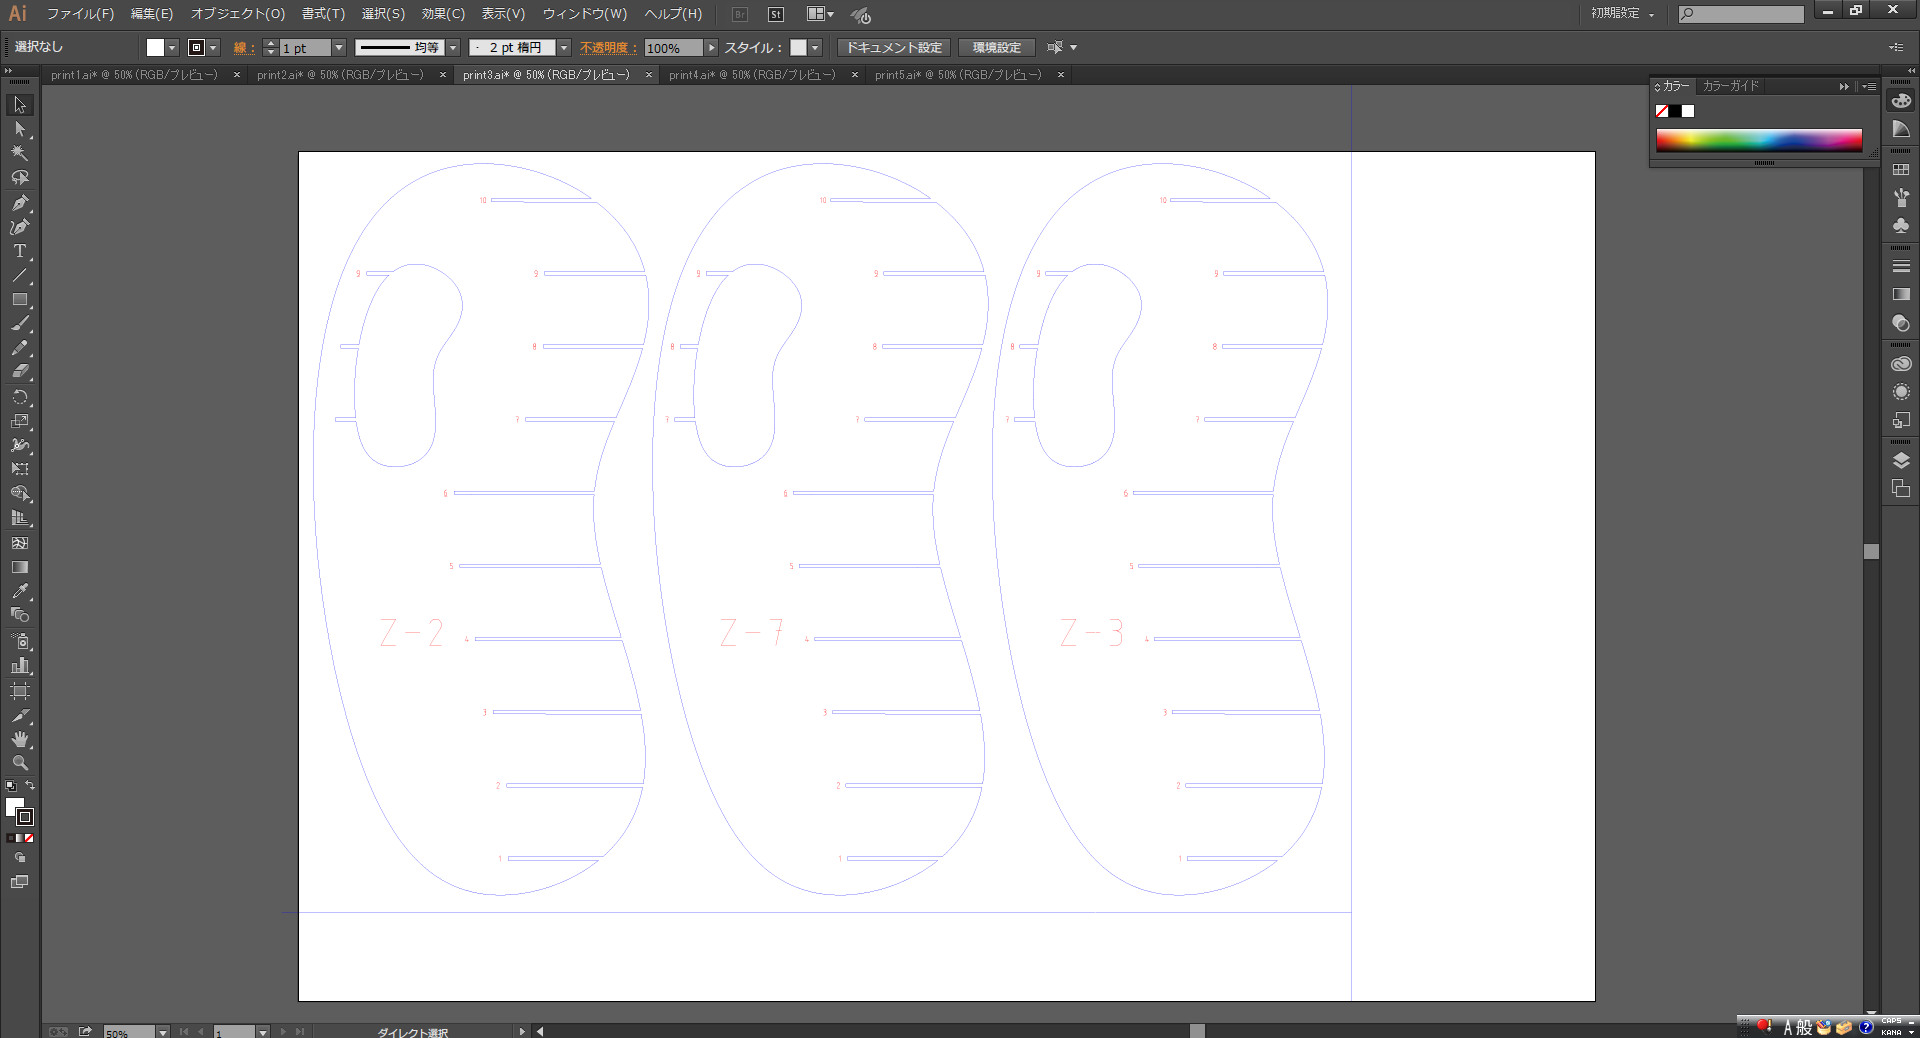
Task: Open the ファイル(F) menu
Action: pyautogui.click(x=80, y=14)
